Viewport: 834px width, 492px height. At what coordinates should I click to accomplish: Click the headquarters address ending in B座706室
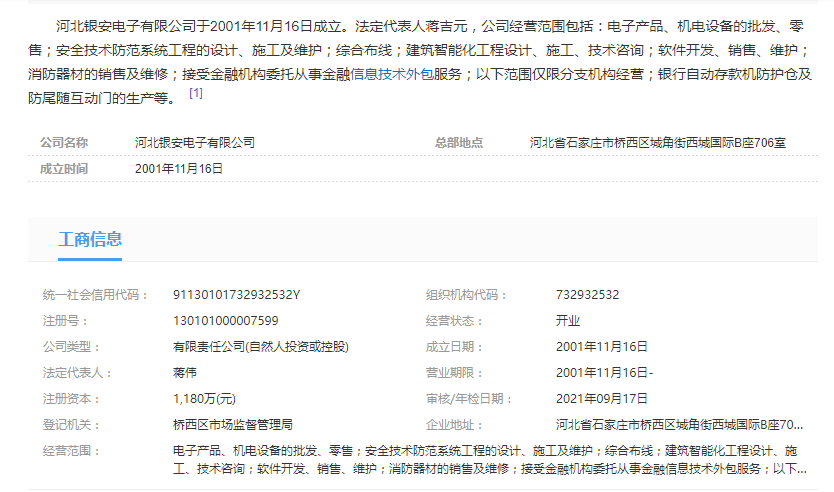tap(658, 143)
